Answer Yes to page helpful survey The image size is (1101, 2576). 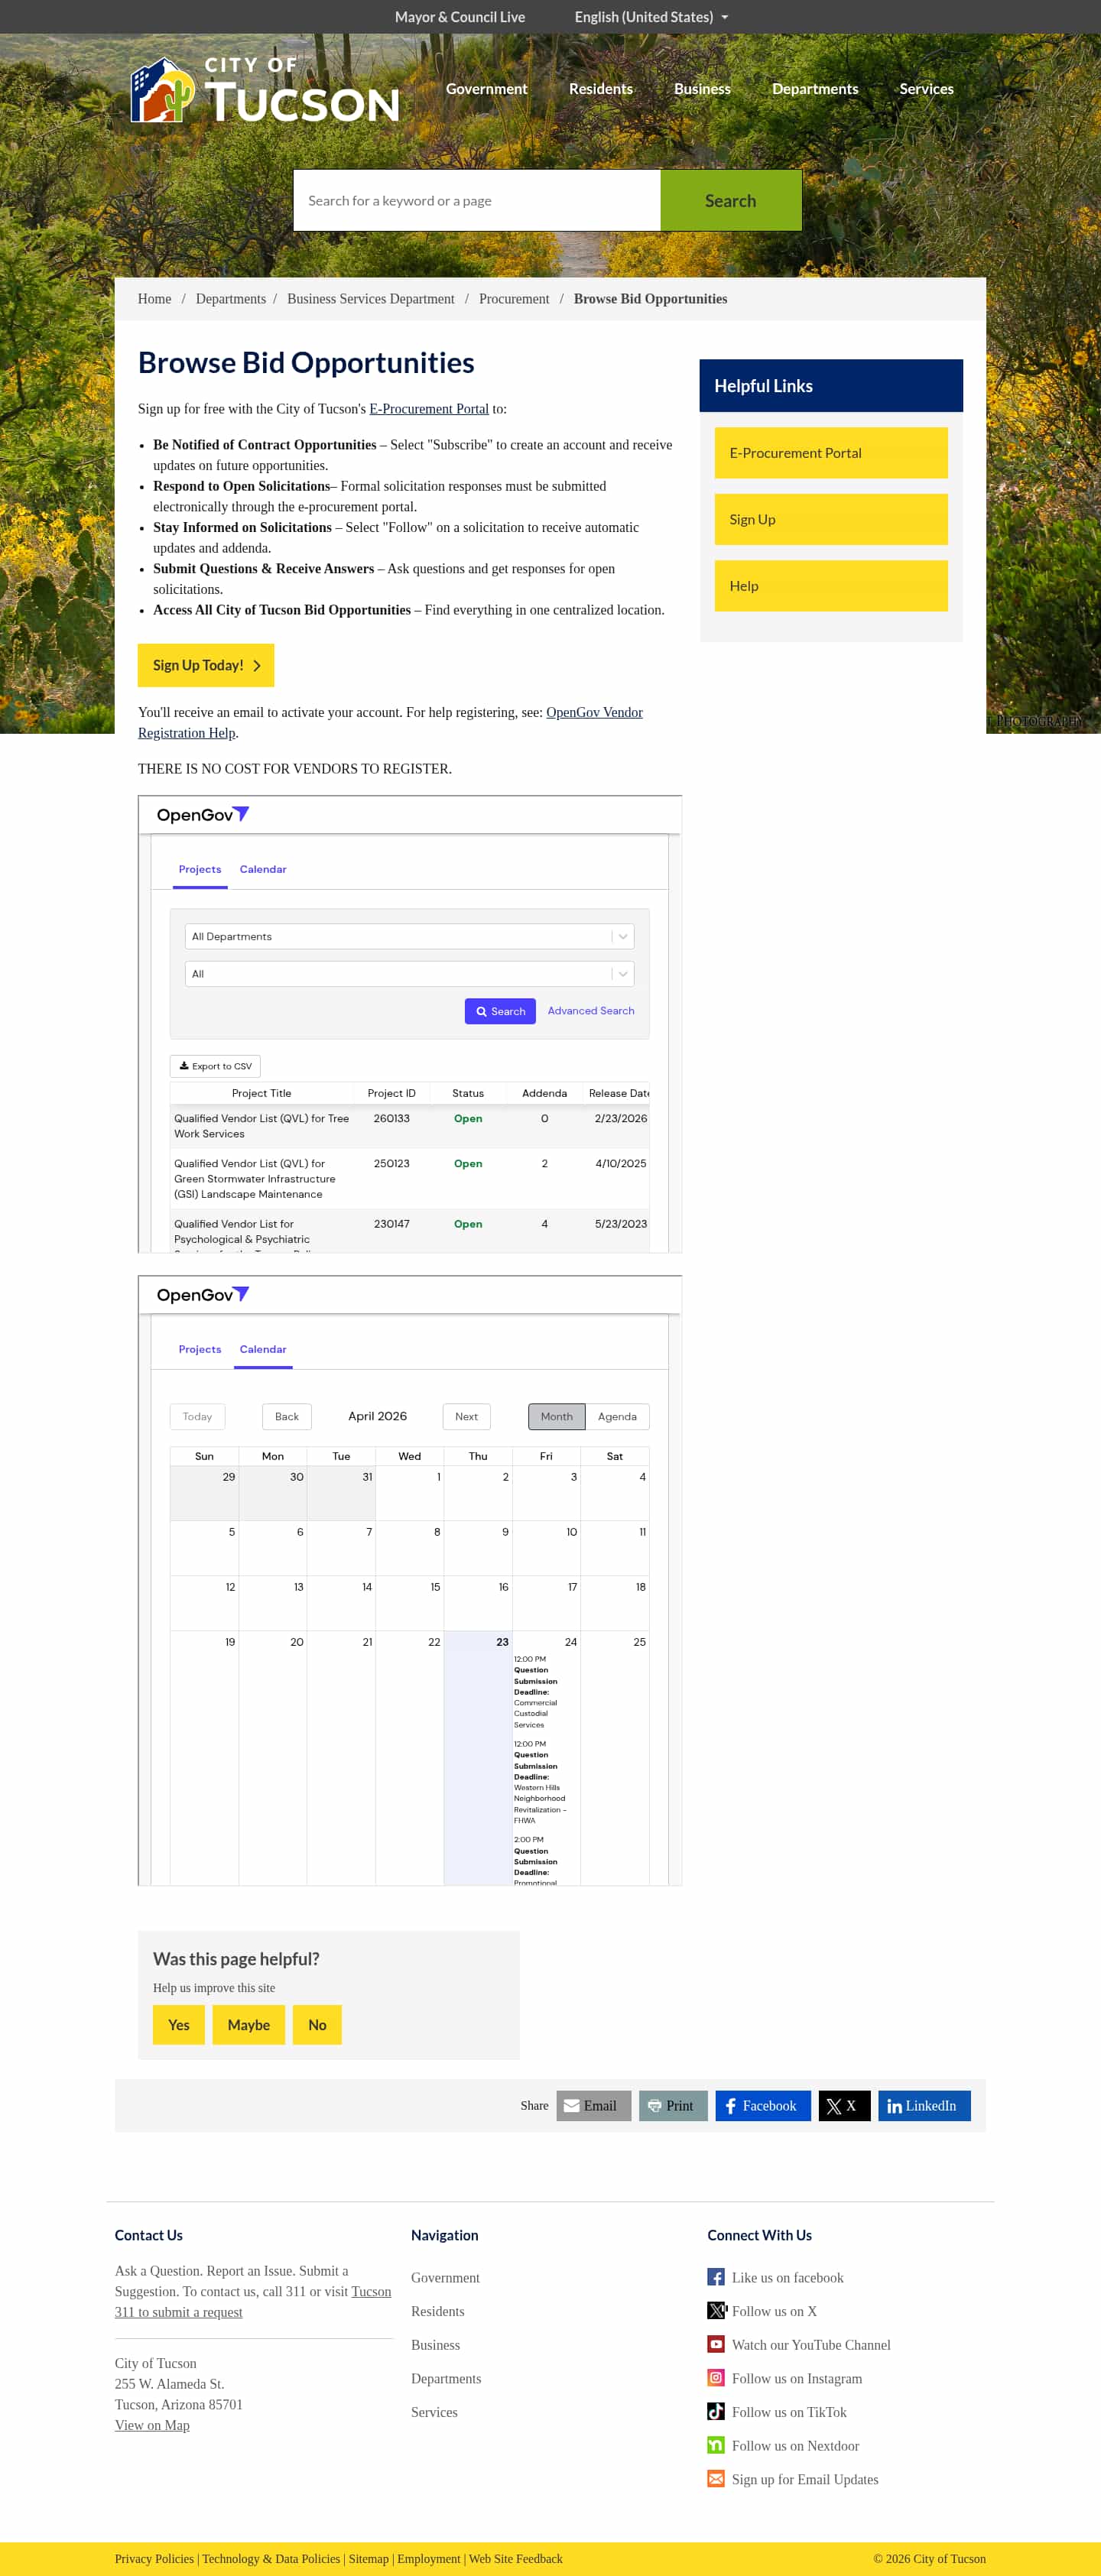click(178, 2025)
